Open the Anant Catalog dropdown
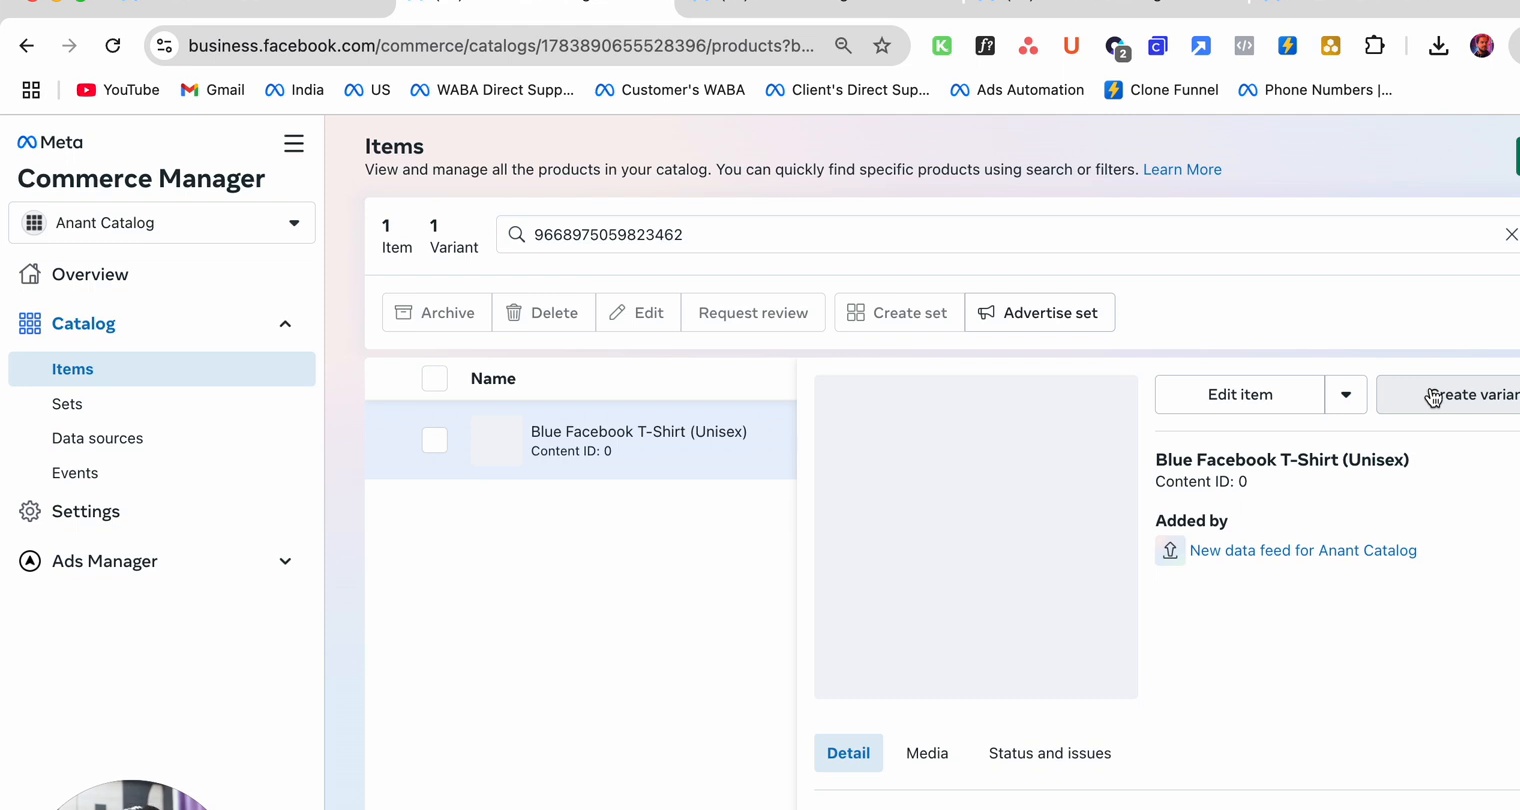The width and height of the screenshot is (1520, 810). 162,223
